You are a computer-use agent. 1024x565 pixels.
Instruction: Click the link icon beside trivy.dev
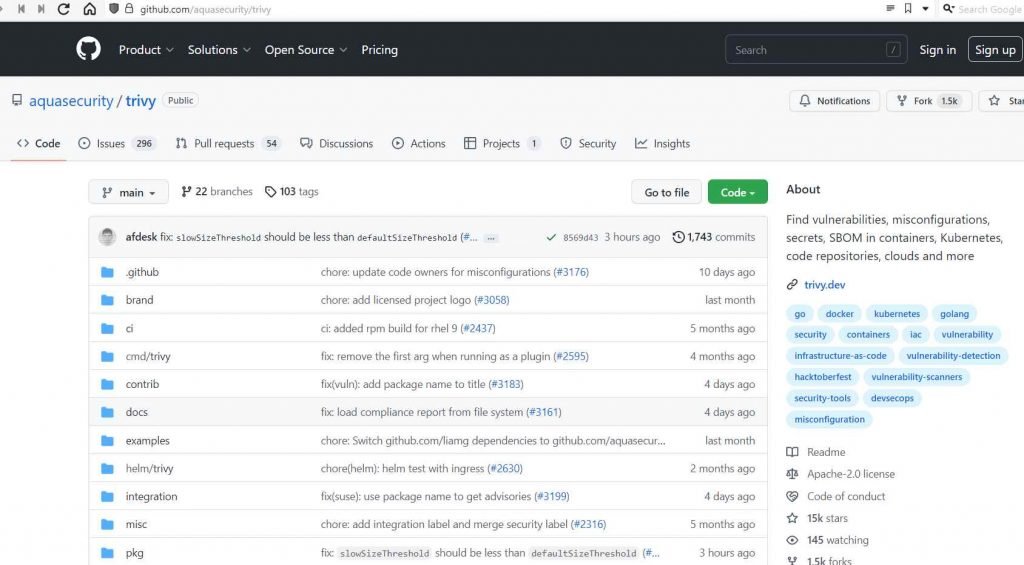point(792,284)
